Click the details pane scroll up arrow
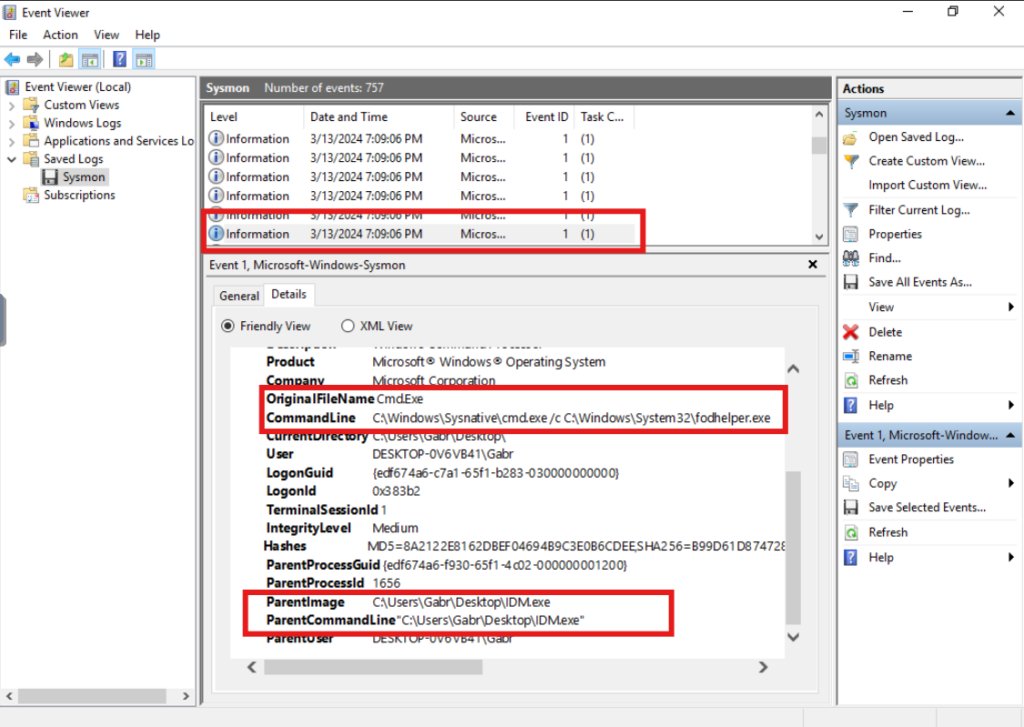 [x=793, y=369]
